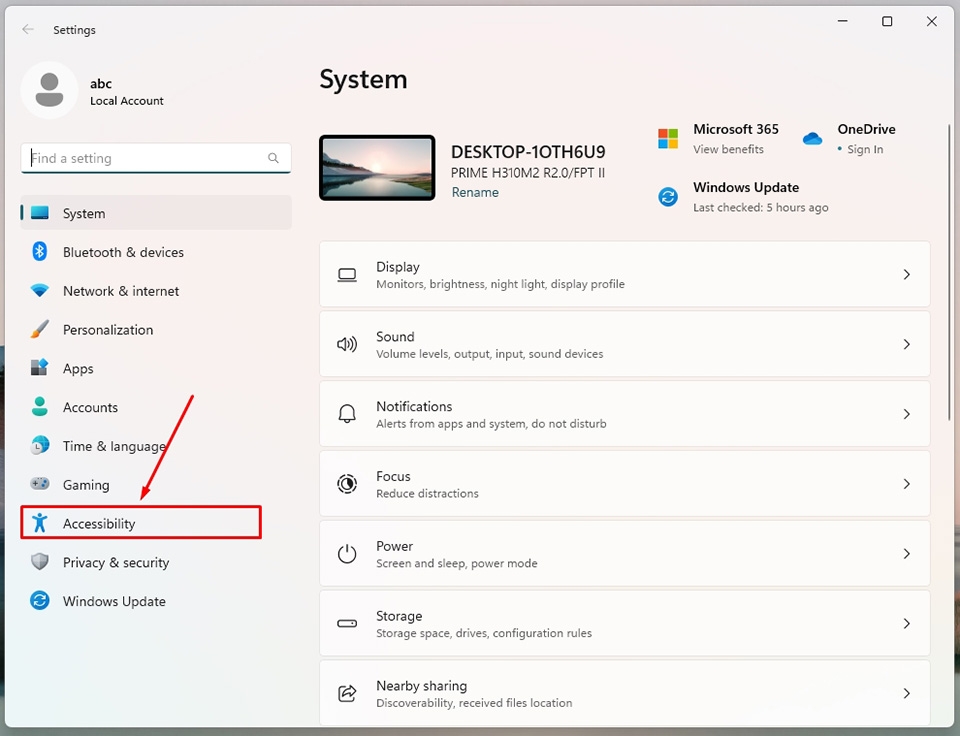
Task: Click the desktop wallpaper thumbnail
Action: pyautogui.click(x=377, y=168)
